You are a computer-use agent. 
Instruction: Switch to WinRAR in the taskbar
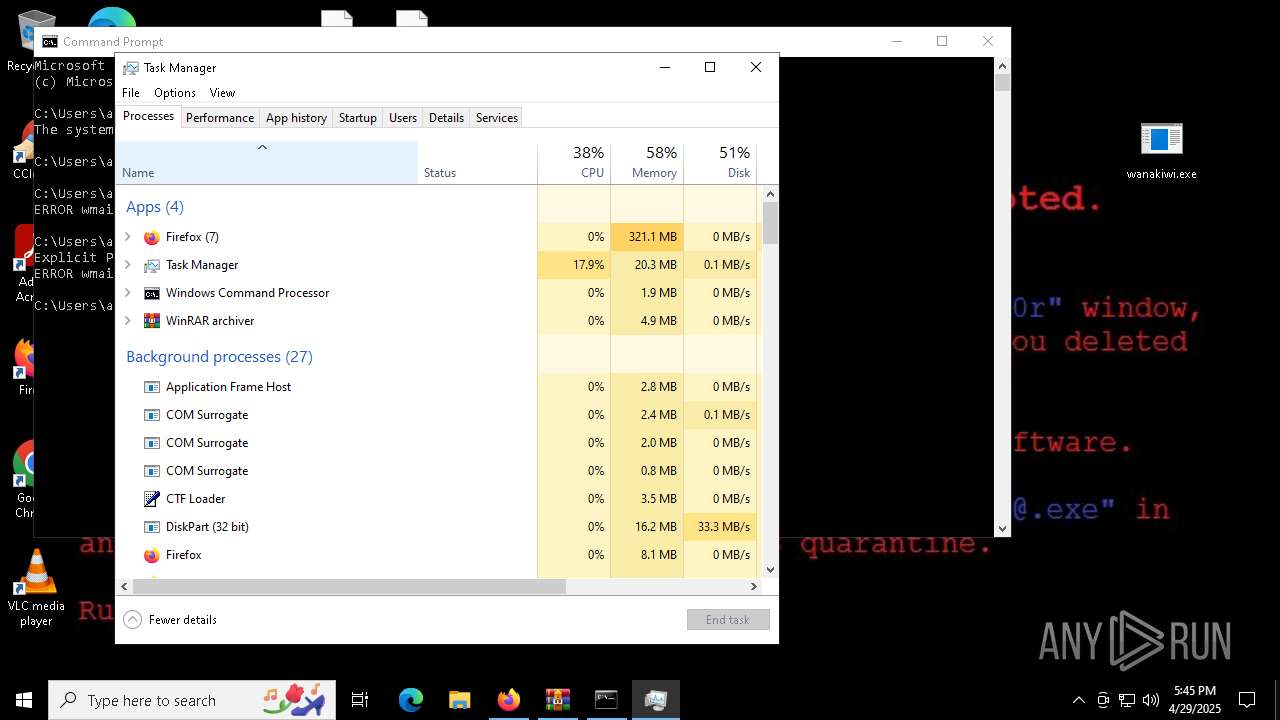(x=557, y=700)
